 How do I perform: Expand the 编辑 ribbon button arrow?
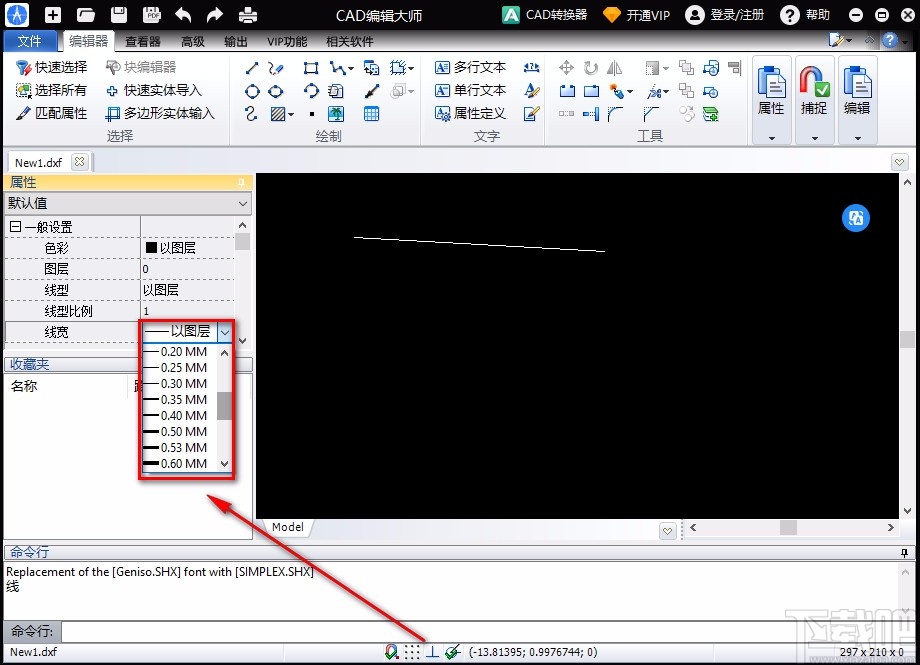(857, 139)
